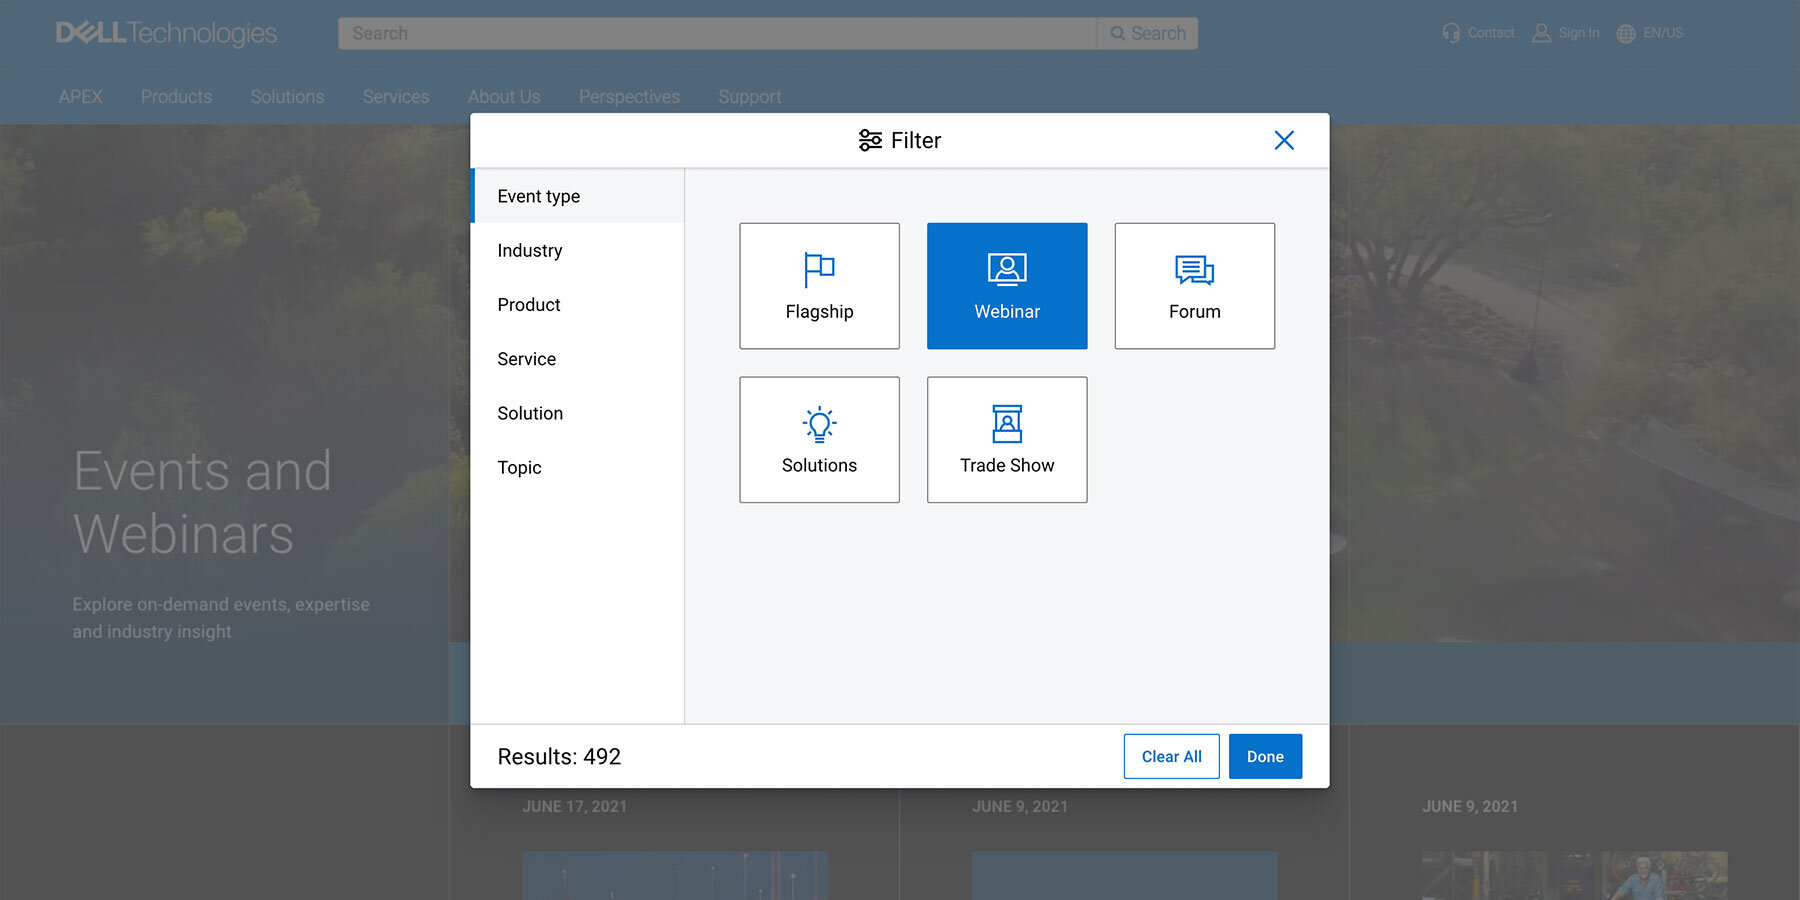Open the Support menu
Image resolution: width=1800 pixels, height=900 pixels.
point(750,97)
